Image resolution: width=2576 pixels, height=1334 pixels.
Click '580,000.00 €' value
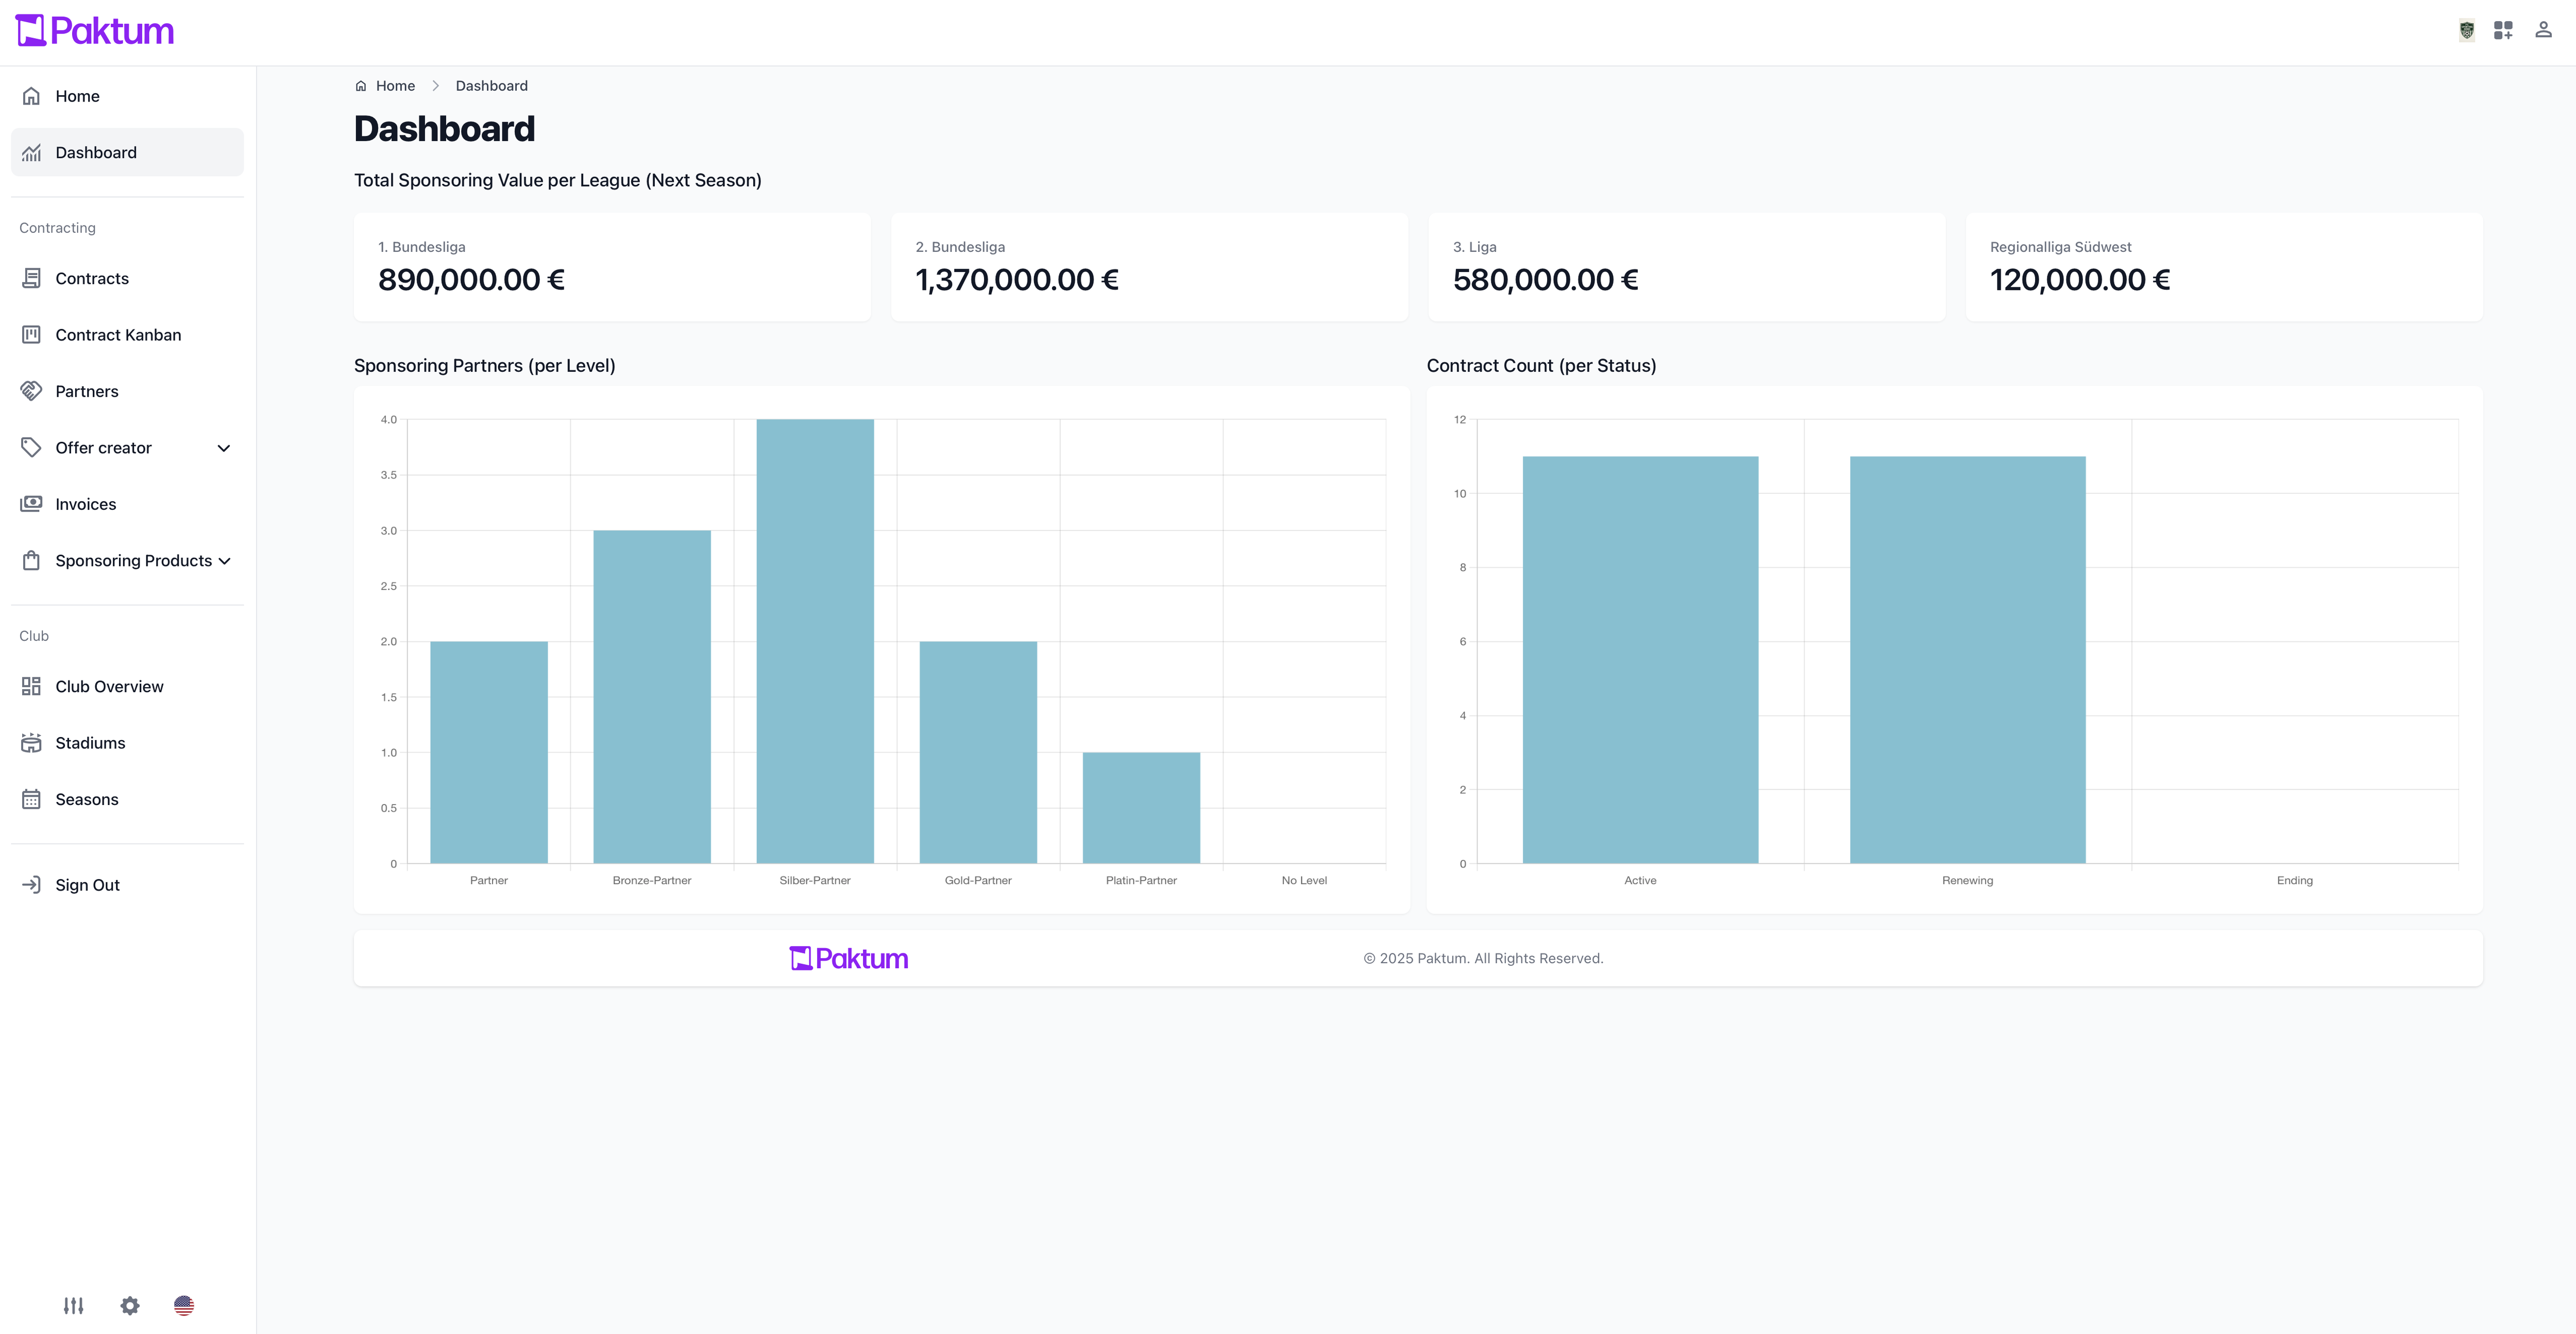click(x=1546, y=280)
